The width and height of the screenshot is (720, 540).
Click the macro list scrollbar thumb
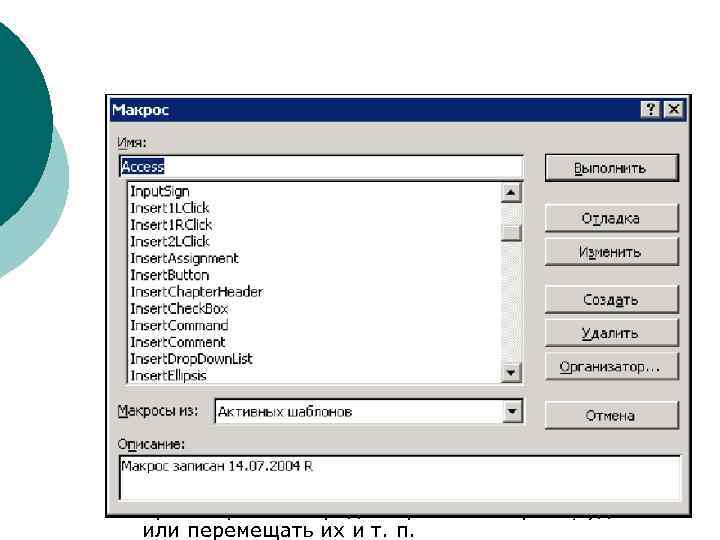click(x=511, y=232)
